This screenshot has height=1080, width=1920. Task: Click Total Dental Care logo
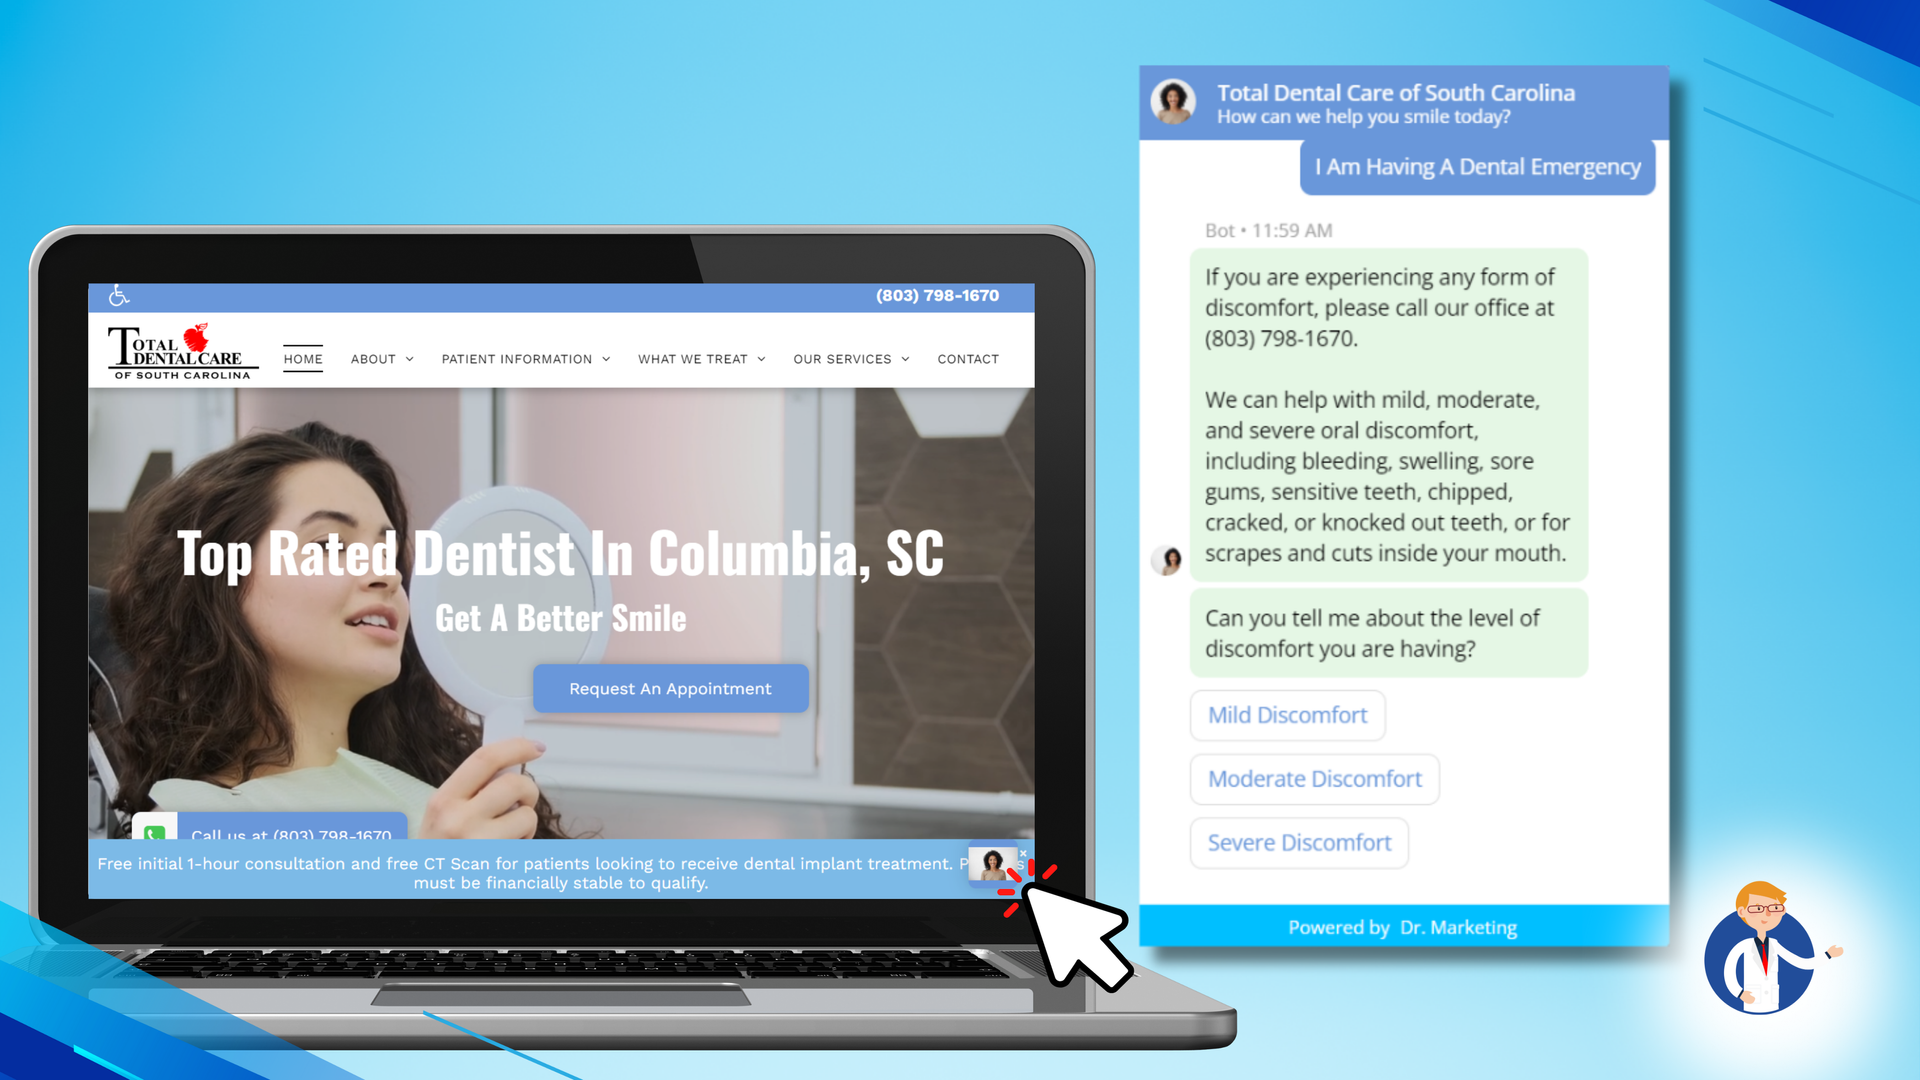point(177,351)
